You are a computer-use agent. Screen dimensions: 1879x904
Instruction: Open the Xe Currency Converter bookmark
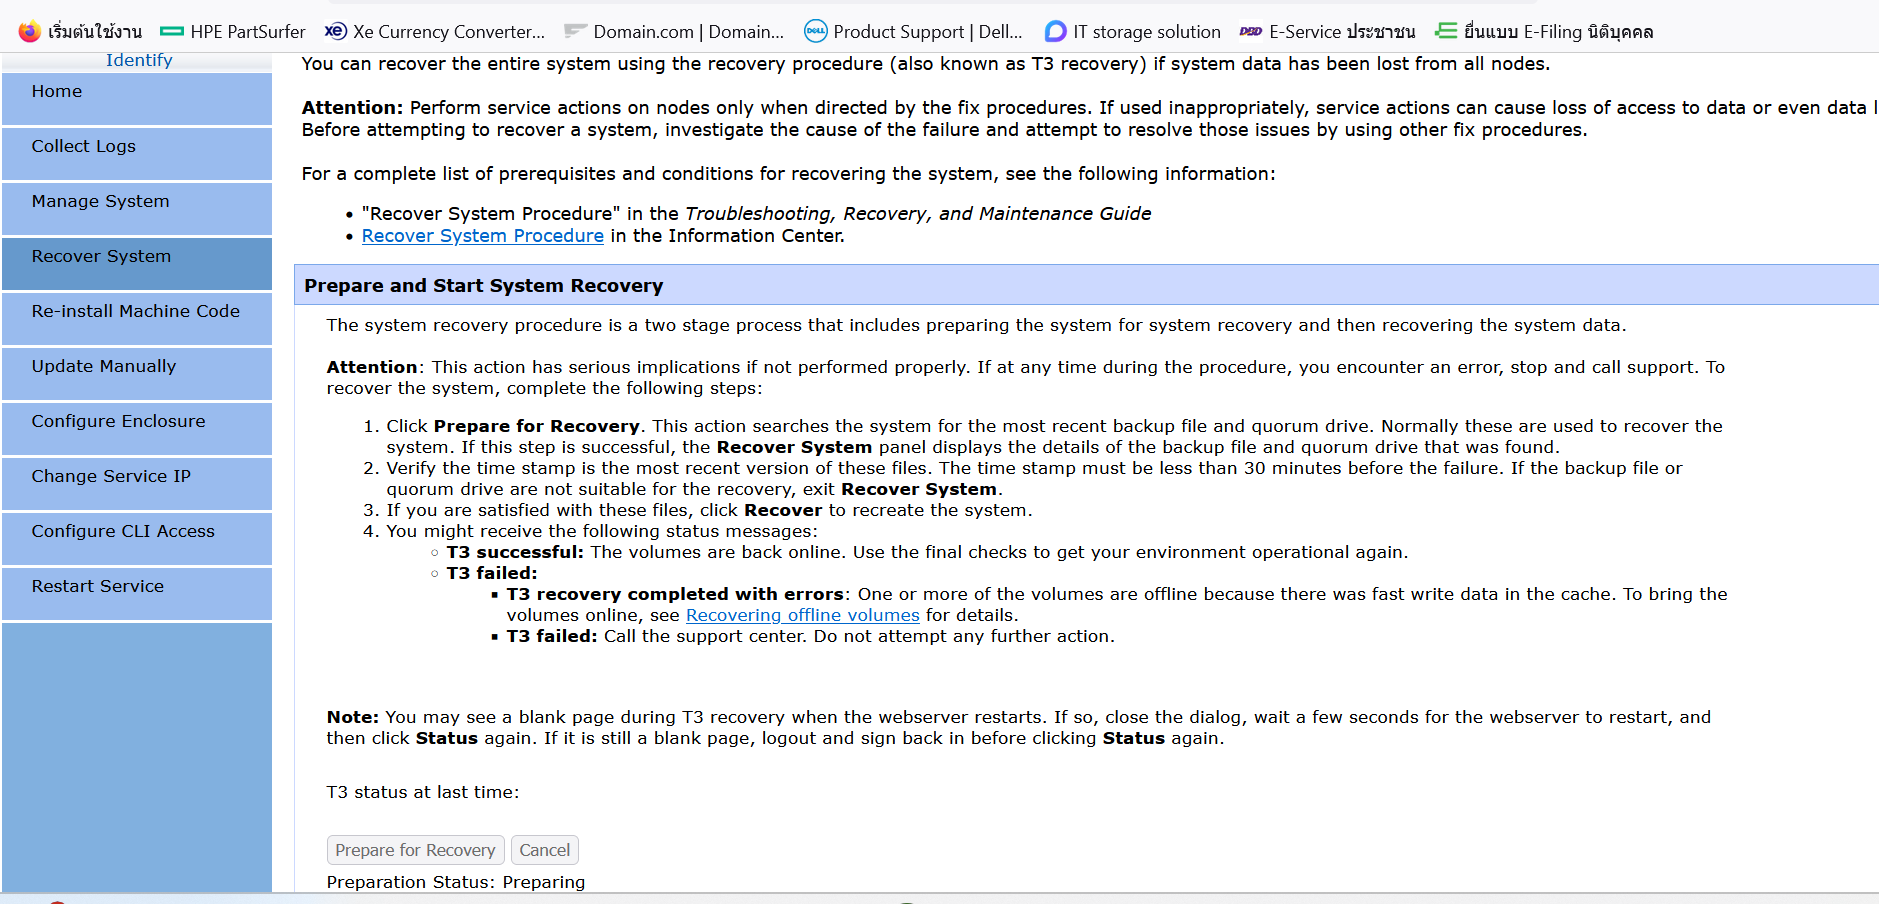[x=435, y=32]
